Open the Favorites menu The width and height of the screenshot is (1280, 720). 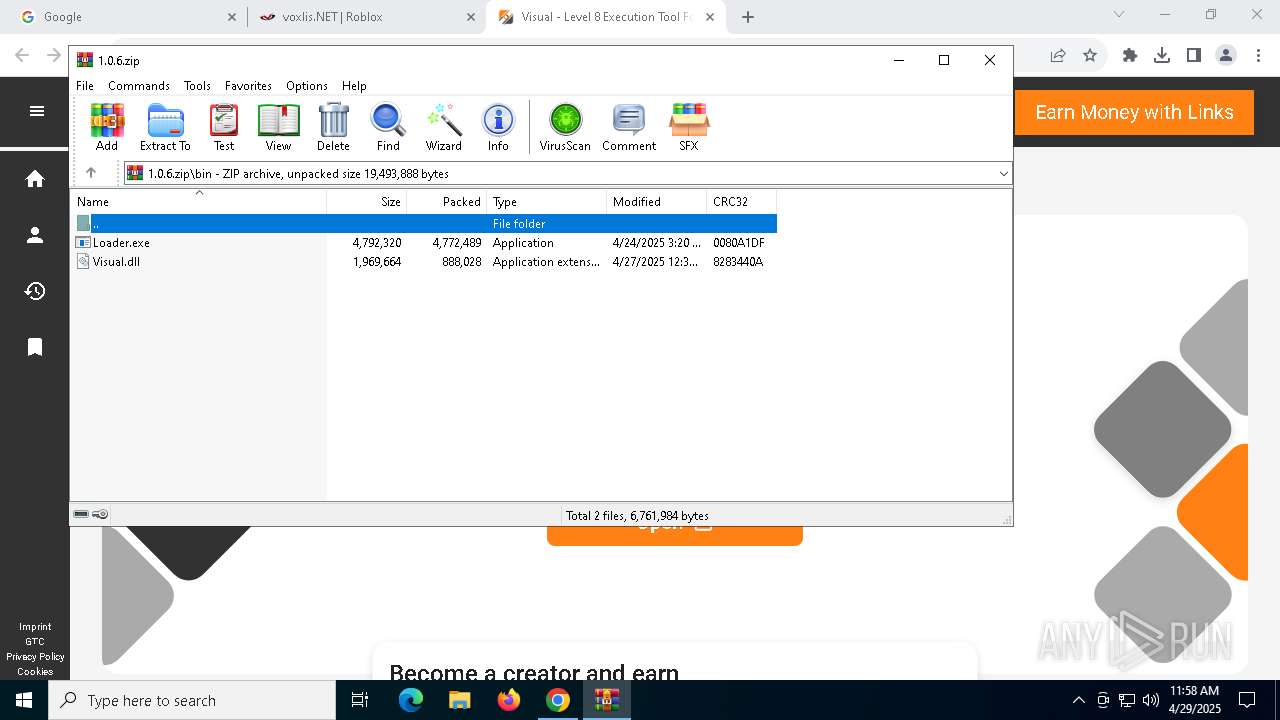248,86
